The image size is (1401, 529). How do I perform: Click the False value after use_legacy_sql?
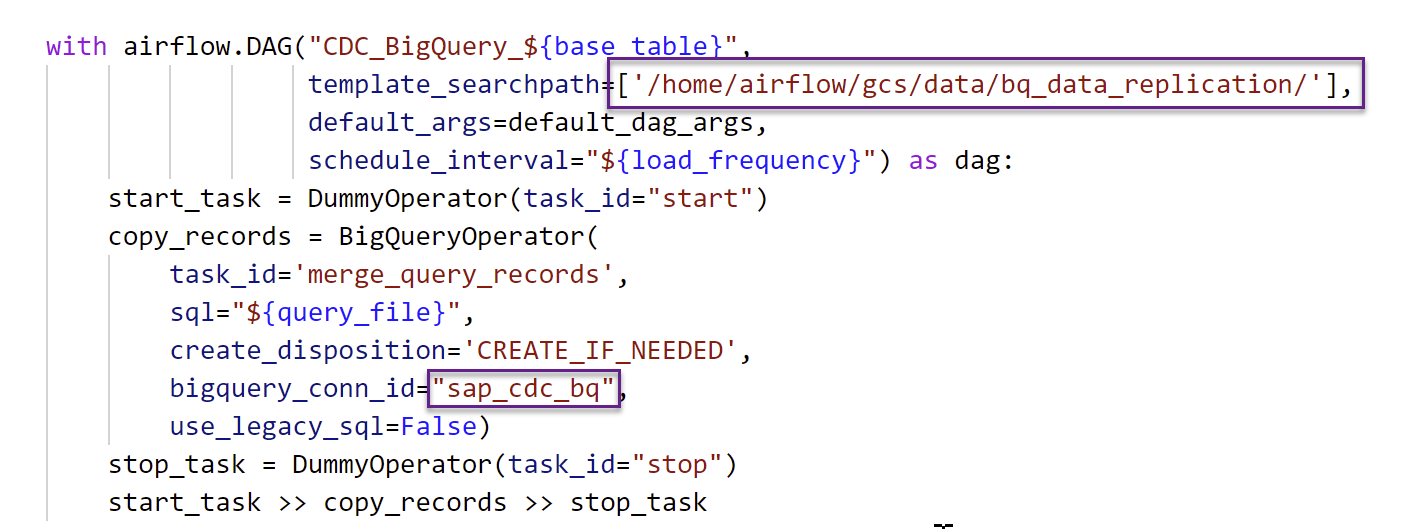point(438,427)
